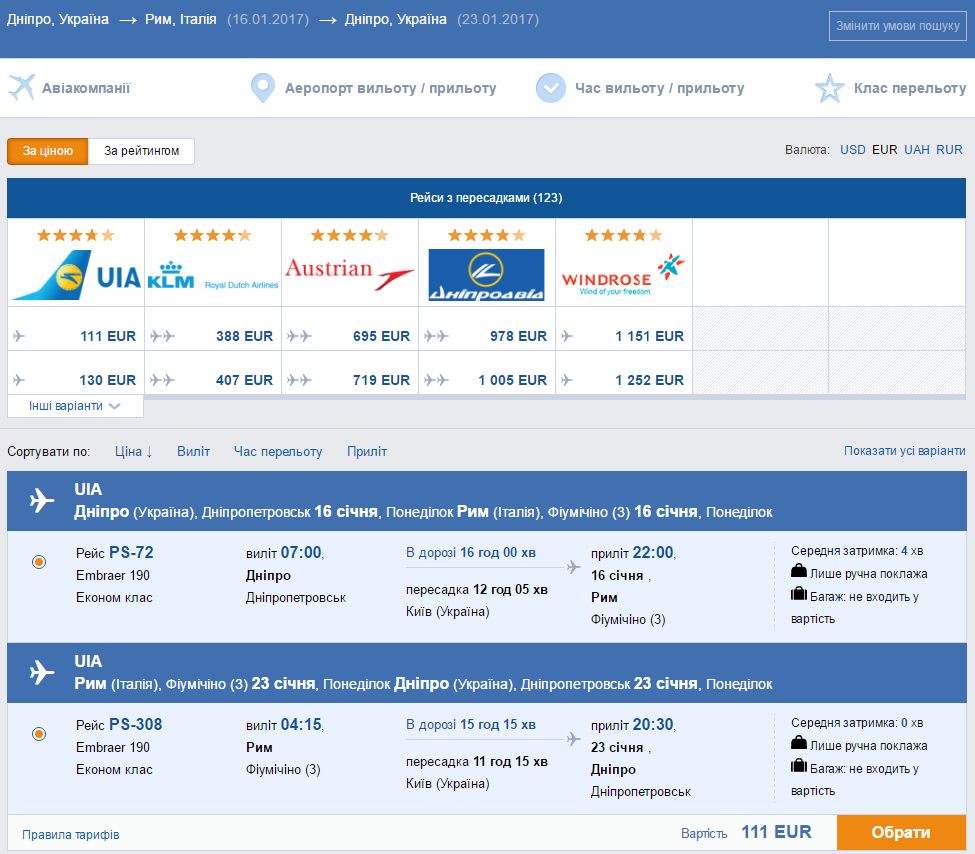Click the UIA airline logo
This screenshot has width=975, height=854.
coord(76,276)
